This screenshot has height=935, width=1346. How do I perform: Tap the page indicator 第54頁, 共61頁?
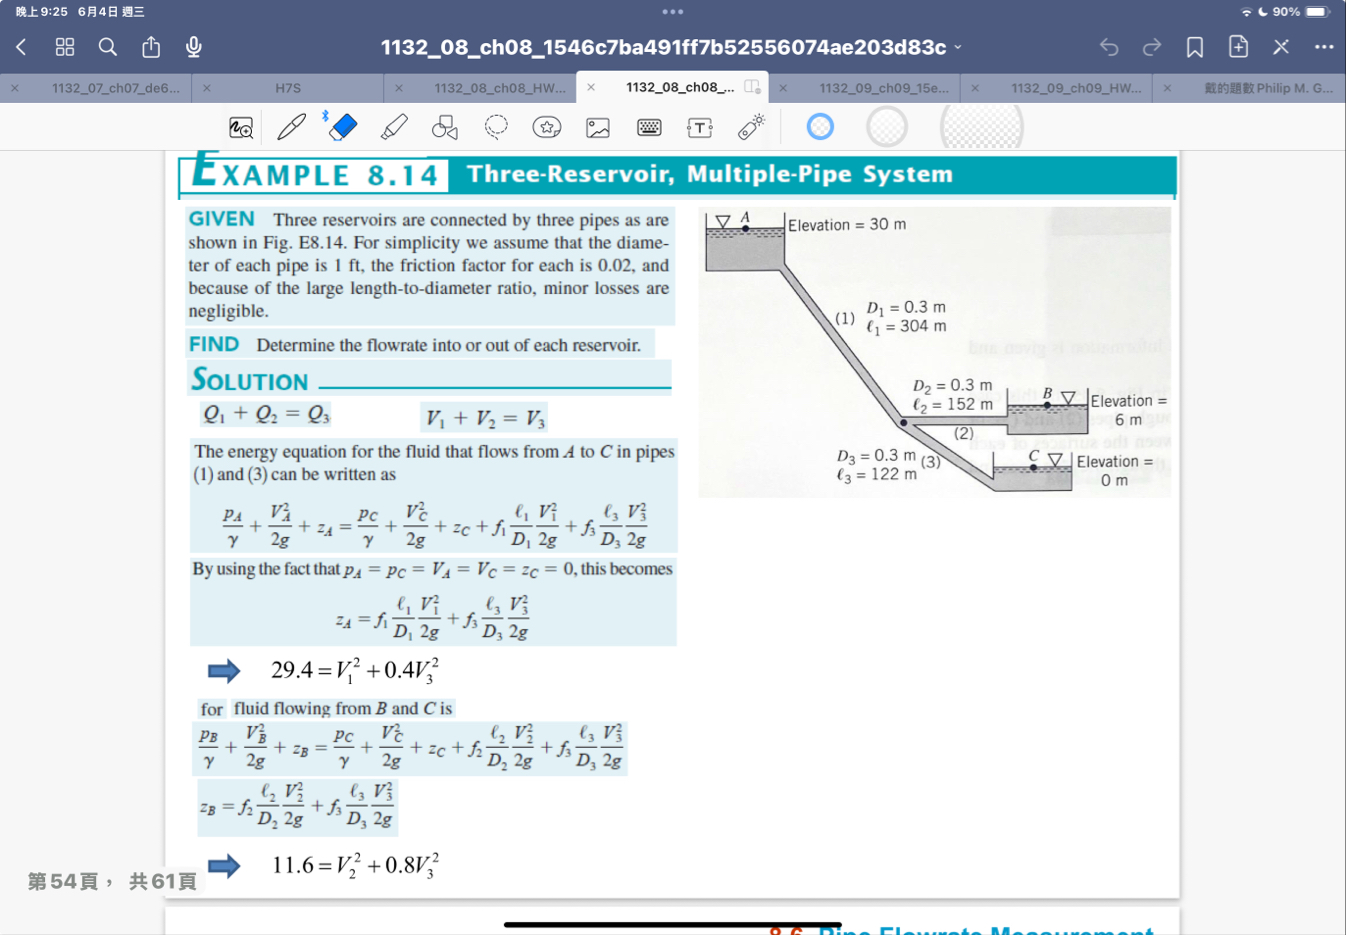click(112, 881)
